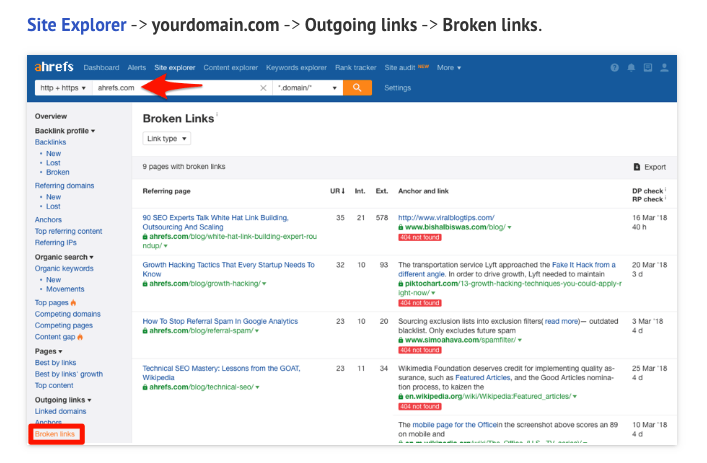
Task: Click 'Featured Articles' anchor link
Action: (x=483, y=378)
